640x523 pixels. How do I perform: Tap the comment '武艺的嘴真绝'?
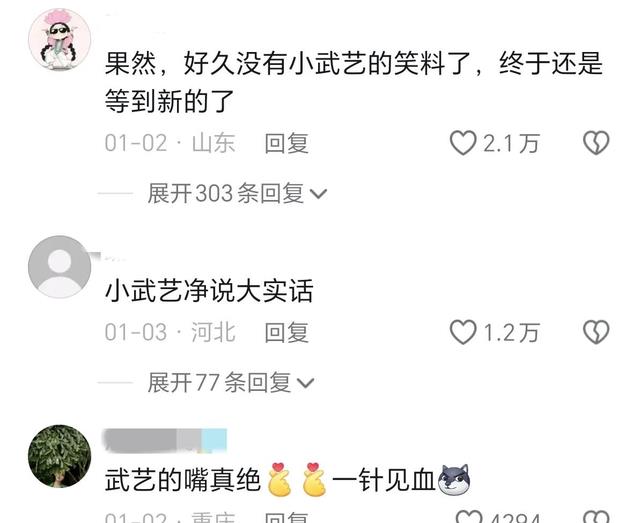pyautogui.click(x=183, y=480)
